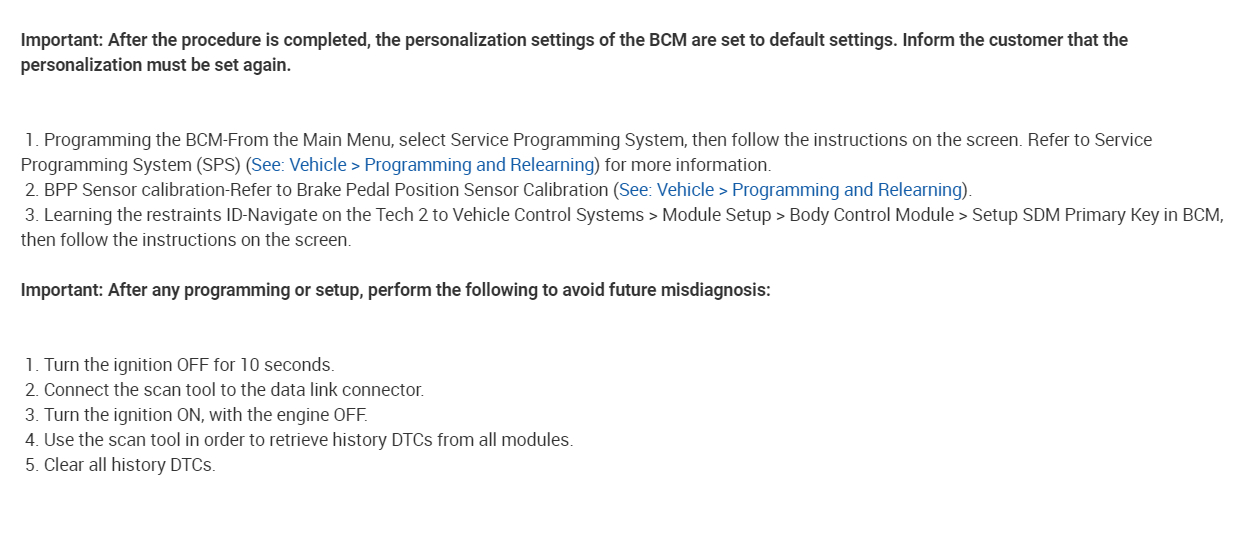Click the 'Module Setup' path text
Screen dimensions: 1252x538
coord(715,215)
